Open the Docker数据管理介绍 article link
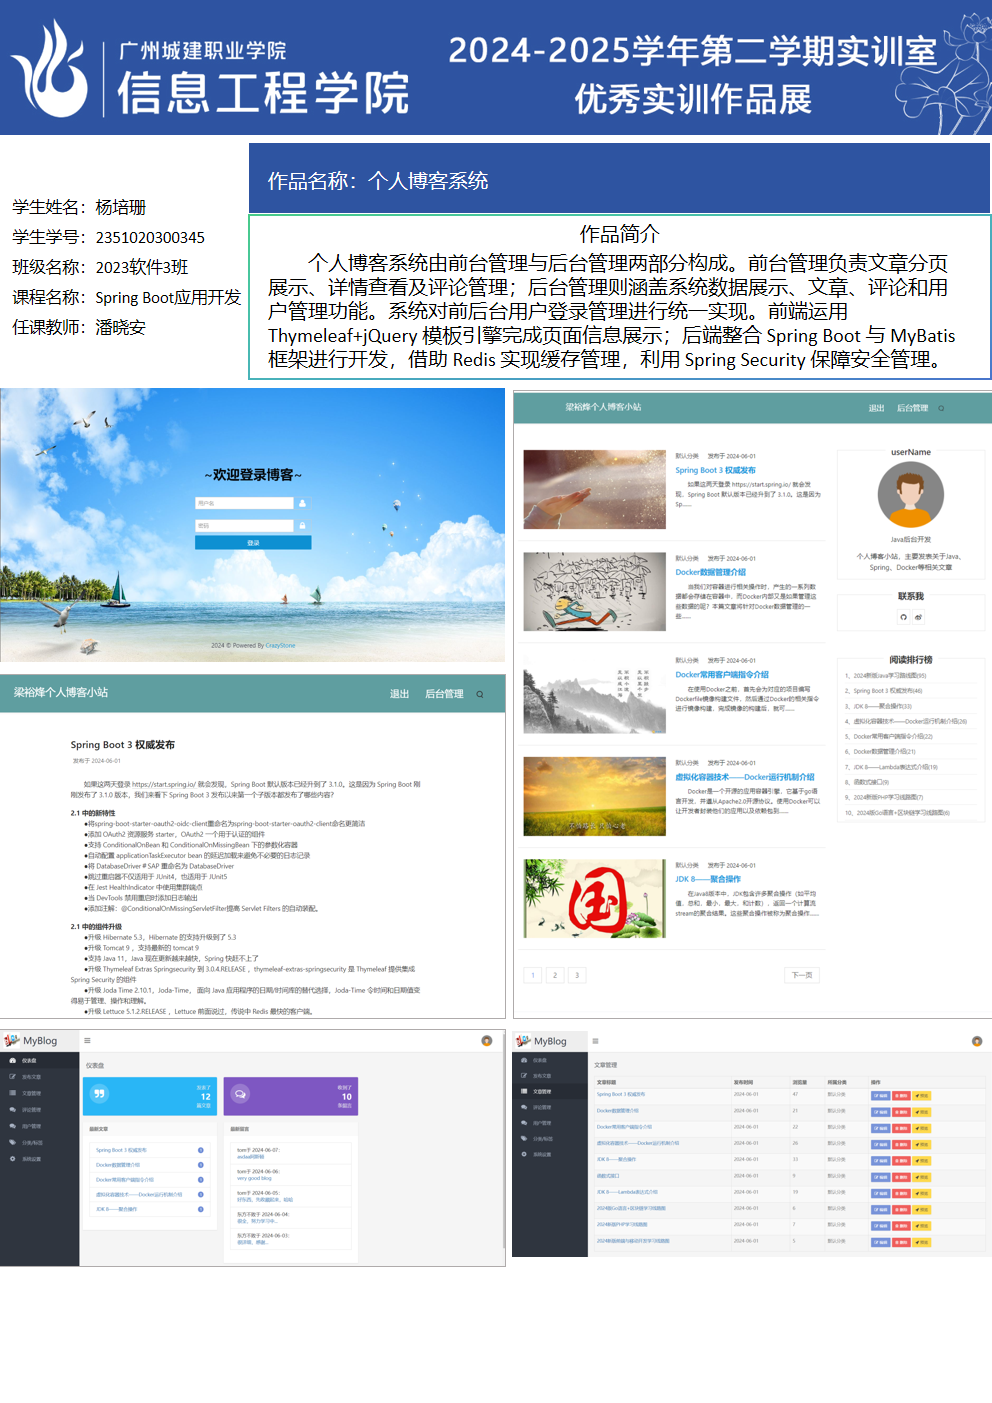The height and width of the screenshot is (1403, 992). [710, 572]
